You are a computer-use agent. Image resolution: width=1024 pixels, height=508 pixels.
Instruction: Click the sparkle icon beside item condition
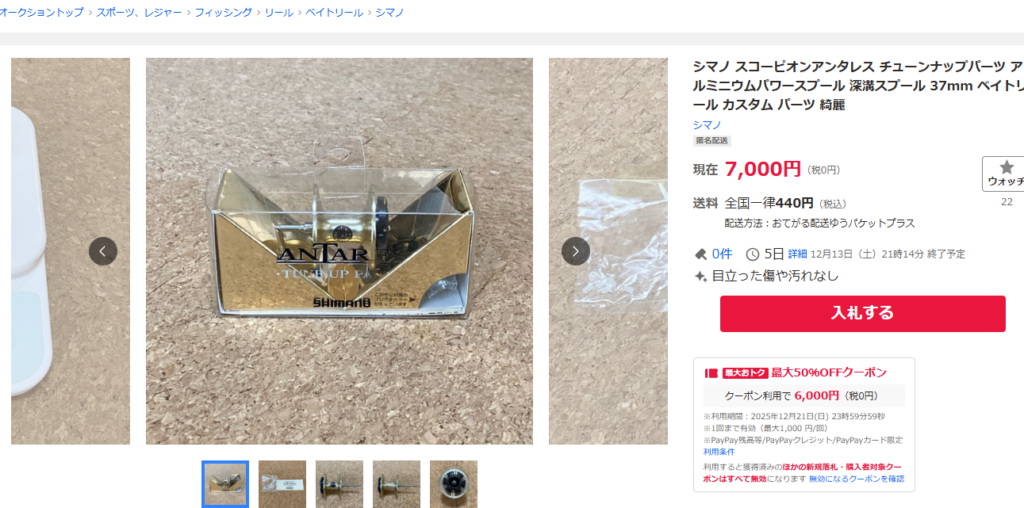tap(700, 276)
